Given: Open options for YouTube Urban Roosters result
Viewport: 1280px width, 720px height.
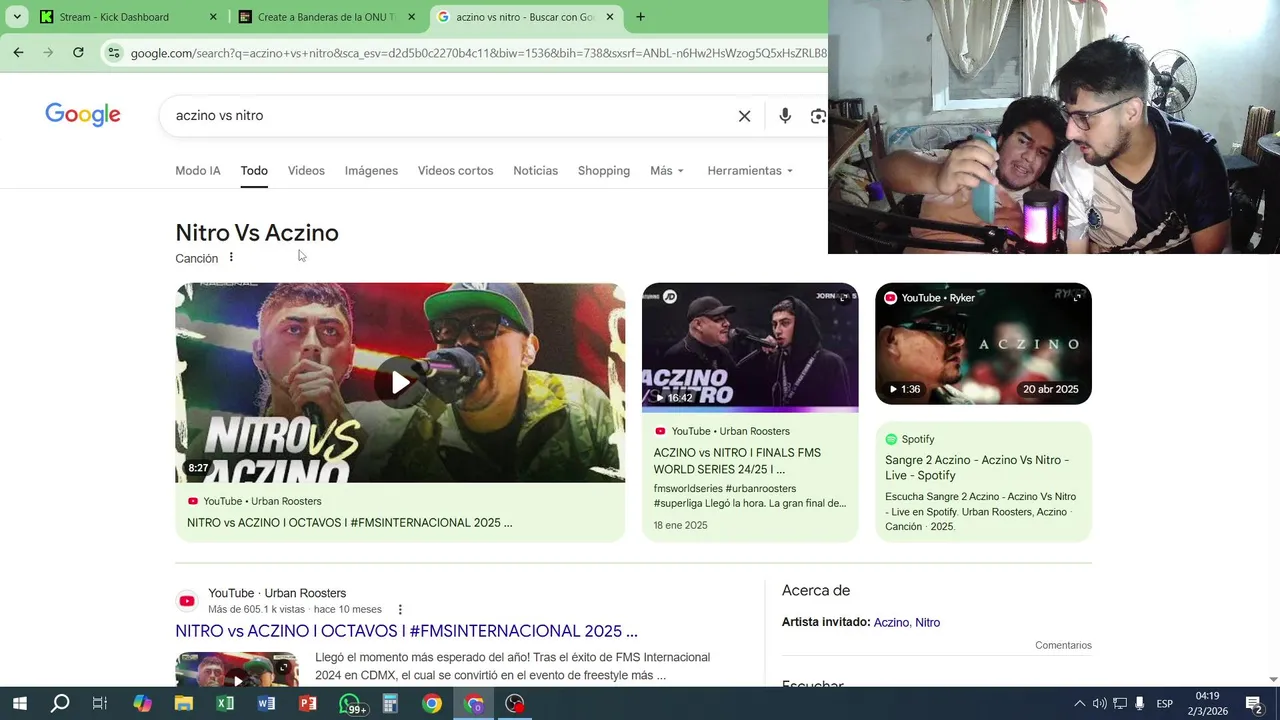Looking at the screenshot, I should [400, 609].
